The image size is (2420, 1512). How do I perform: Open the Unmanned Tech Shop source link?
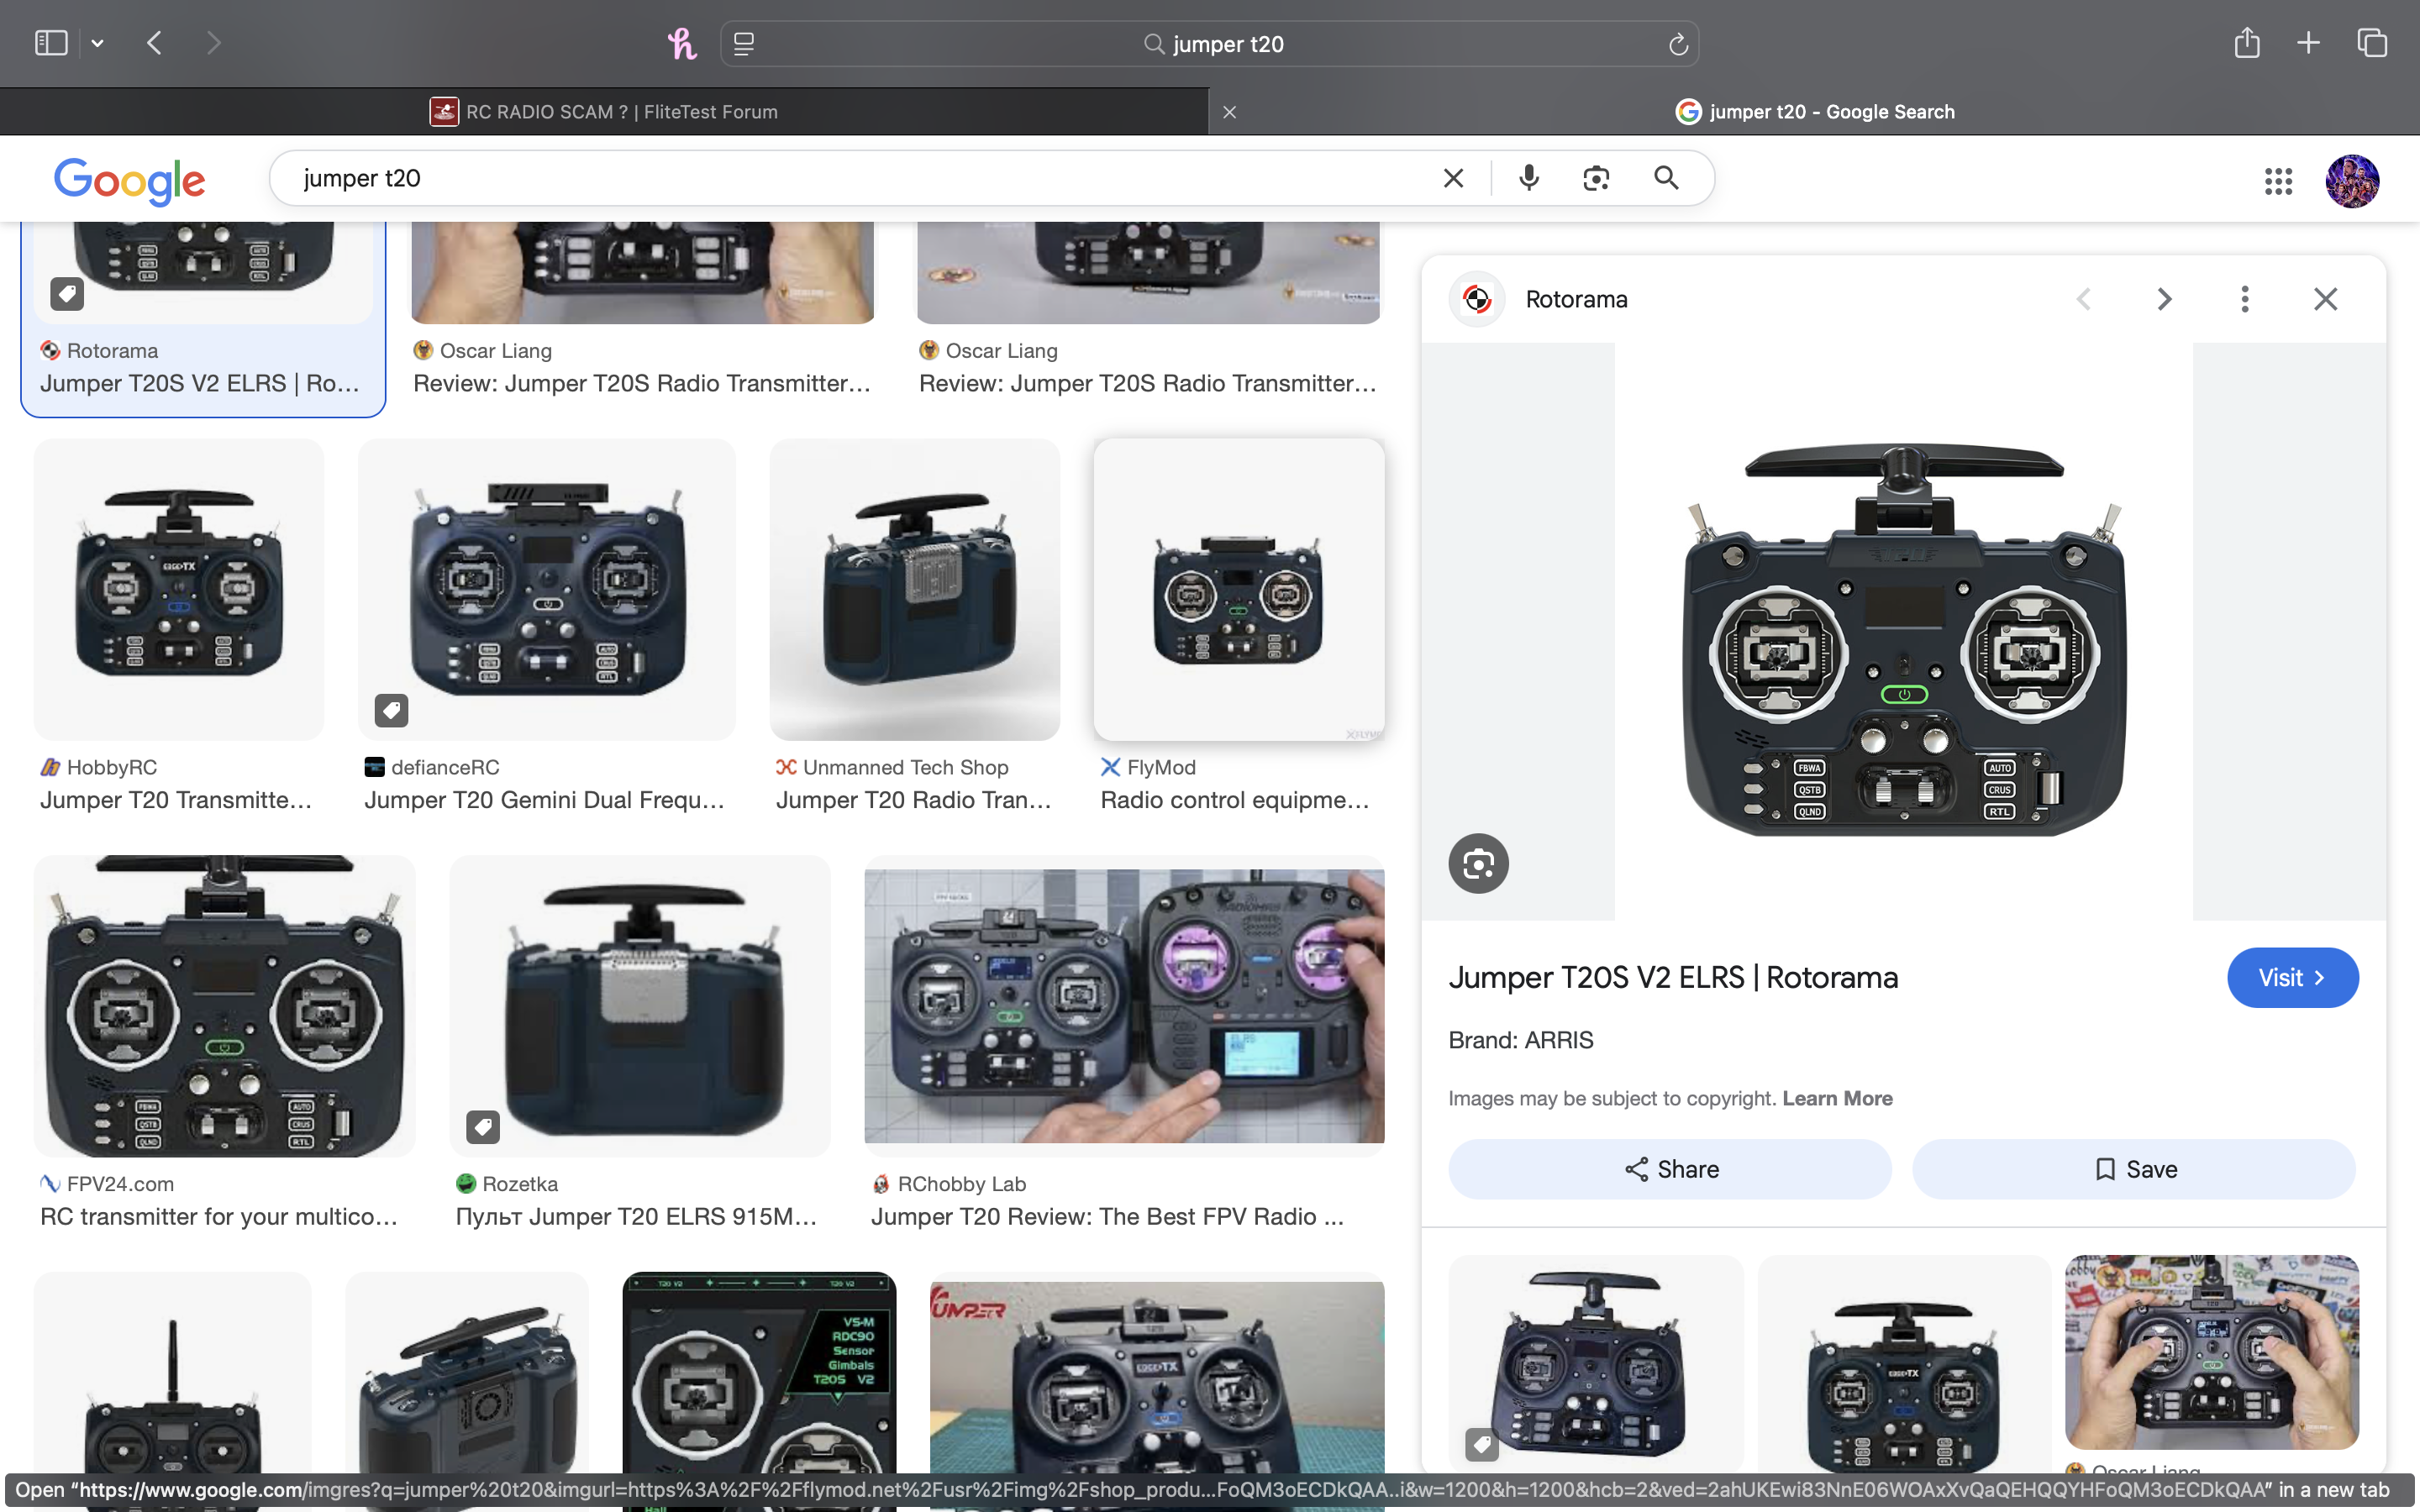[892, 767]
